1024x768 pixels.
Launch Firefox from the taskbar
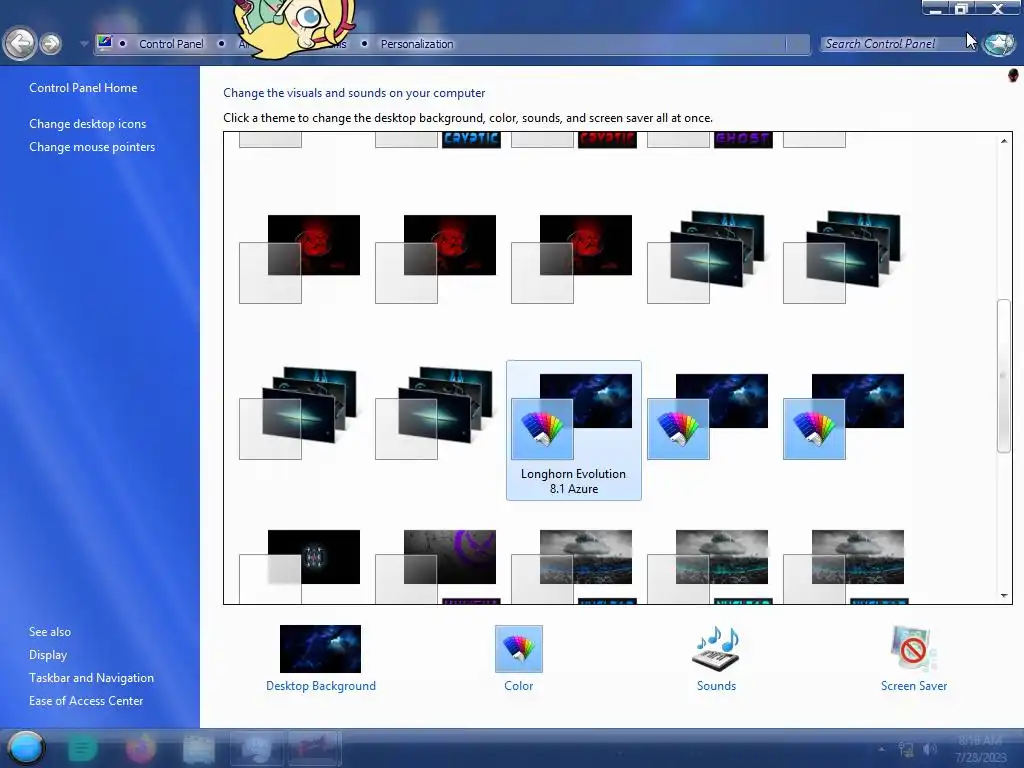[140, 748]
